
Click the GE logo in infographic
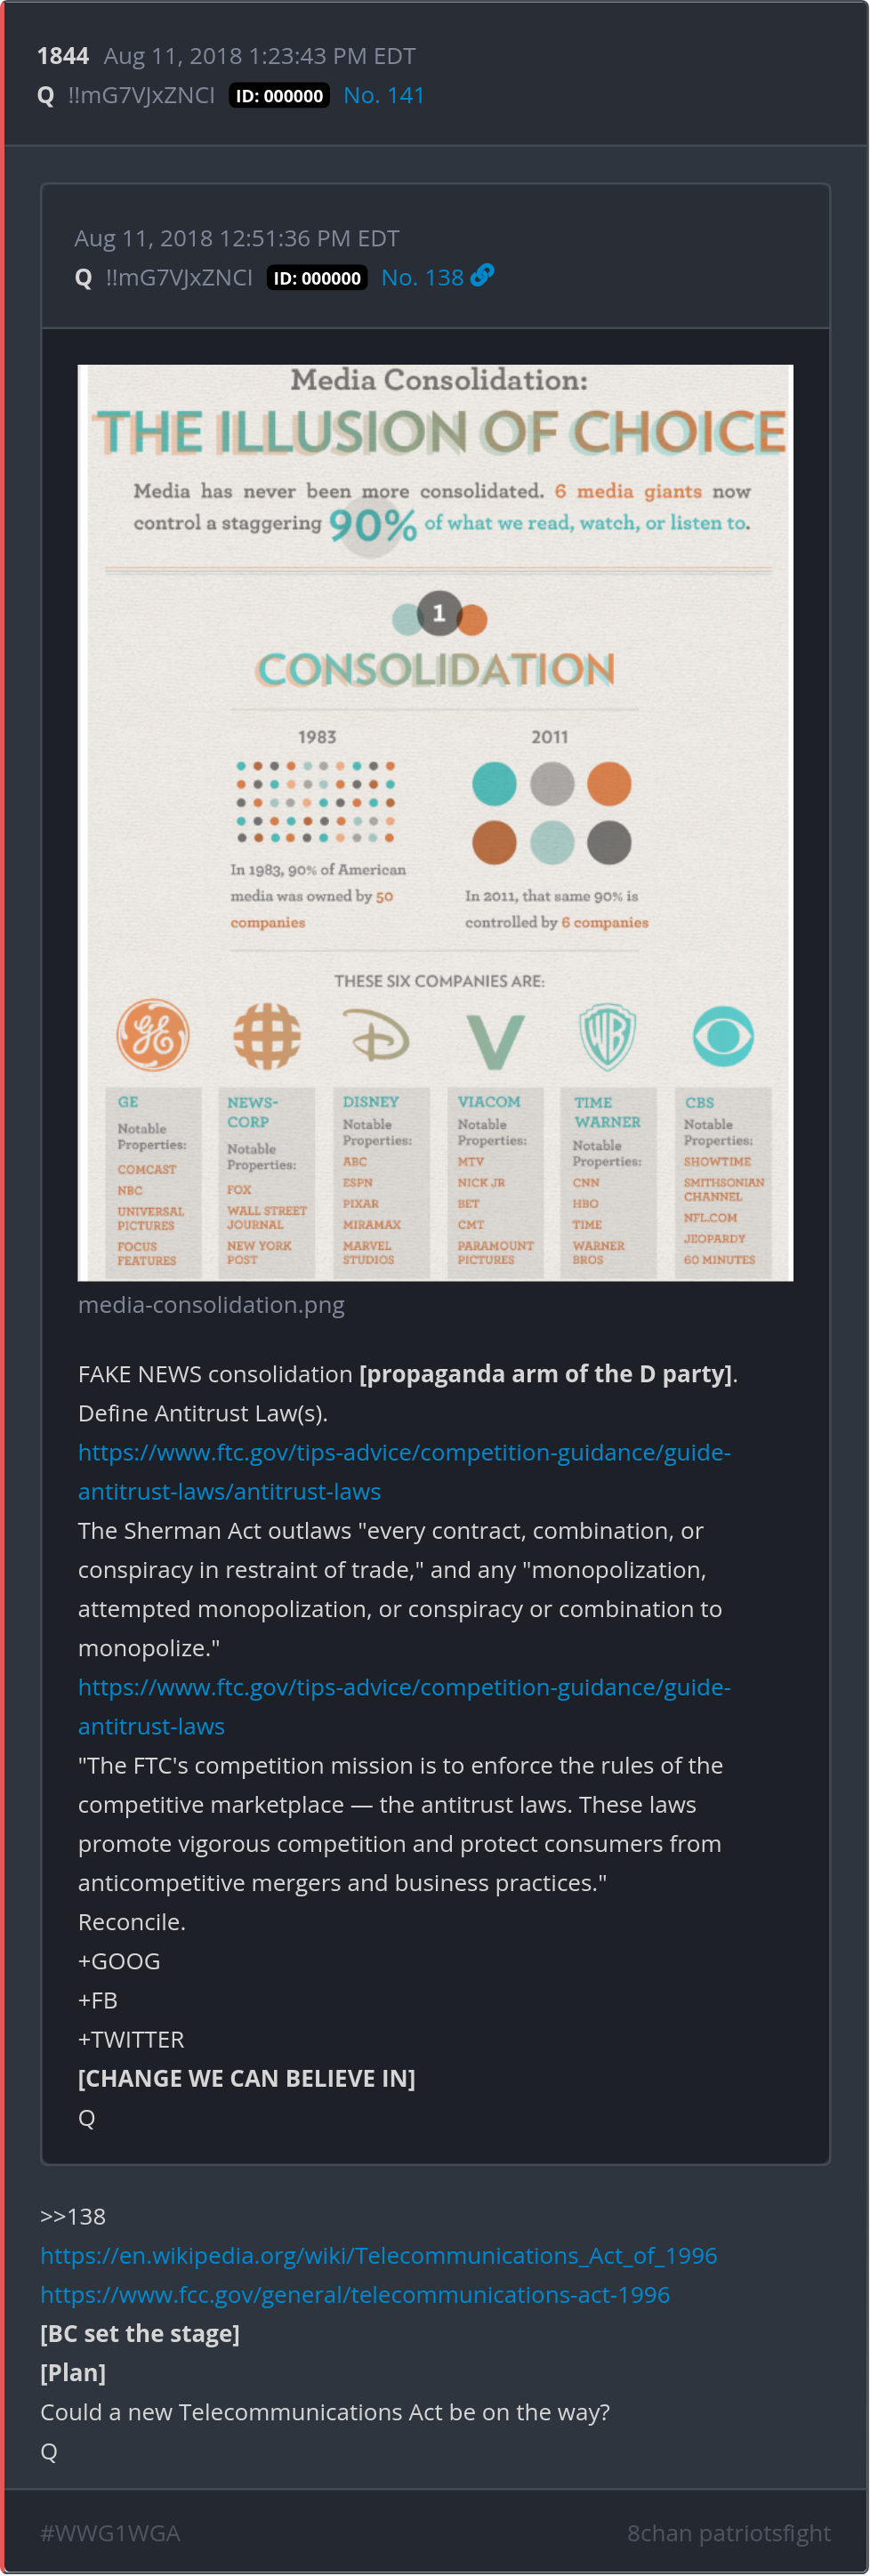tap(153, 1034)
